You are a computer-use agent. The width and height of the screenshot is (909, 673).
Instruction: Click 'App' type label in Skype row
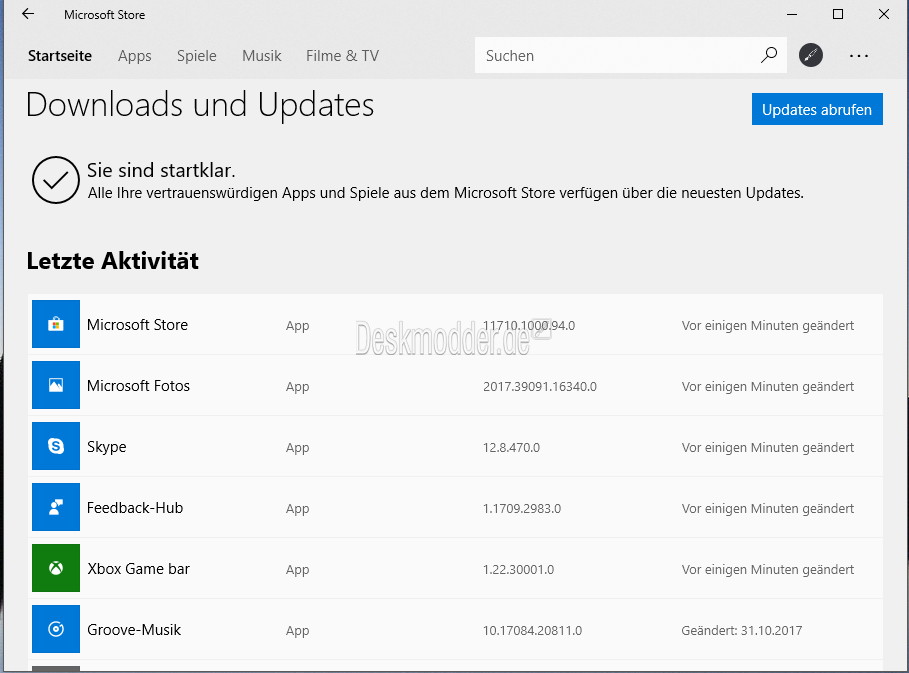(x=297, y=448)
